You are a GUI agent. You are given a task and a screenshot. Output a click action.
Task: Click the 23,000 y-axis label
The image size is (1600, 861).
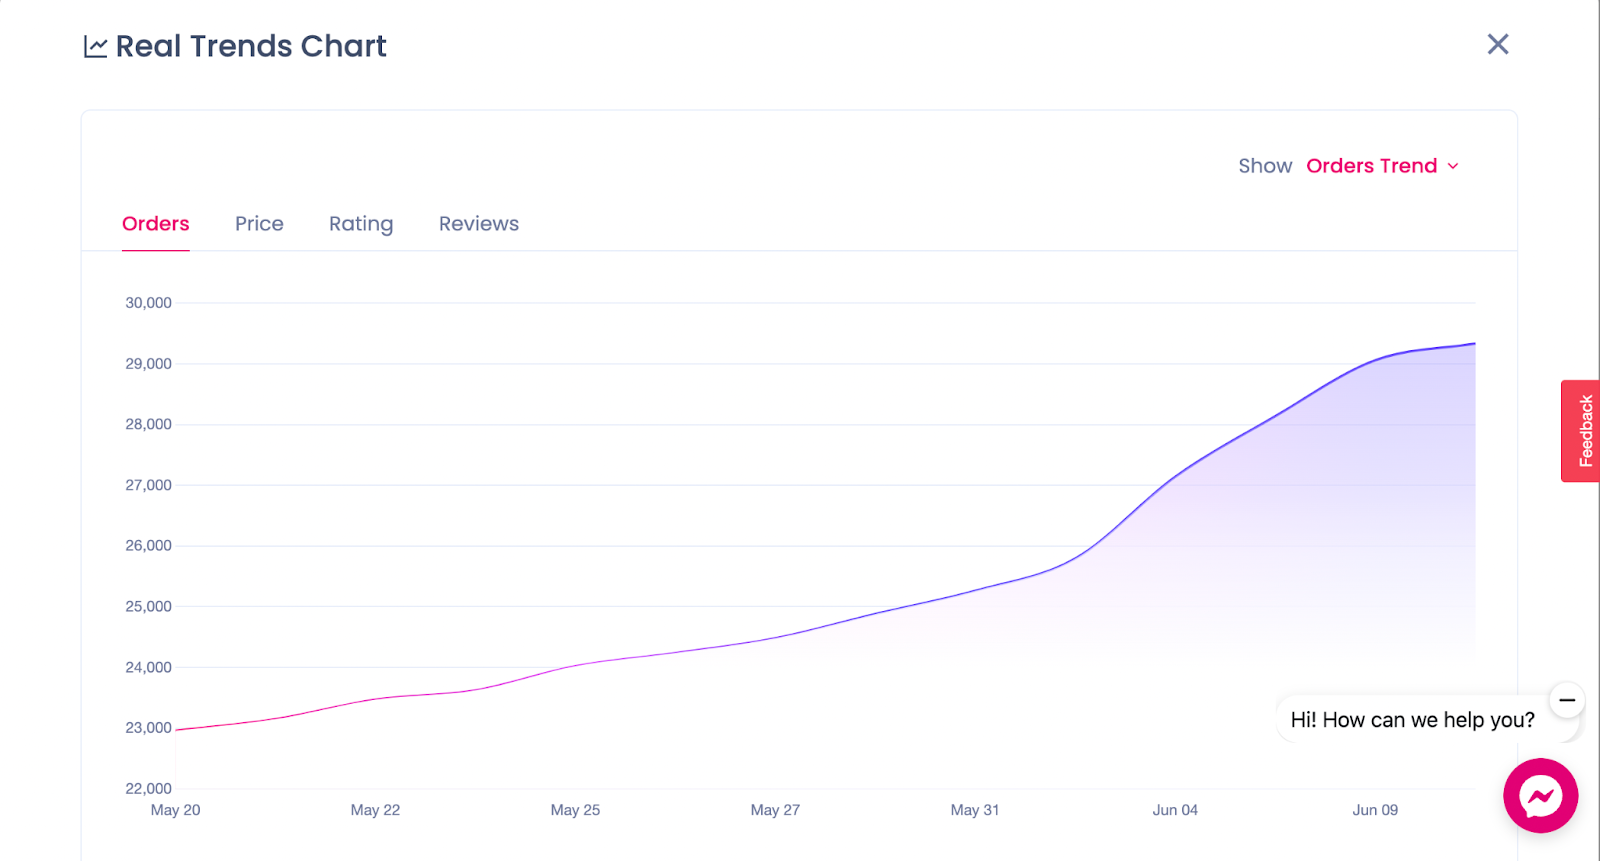[148, 728]
